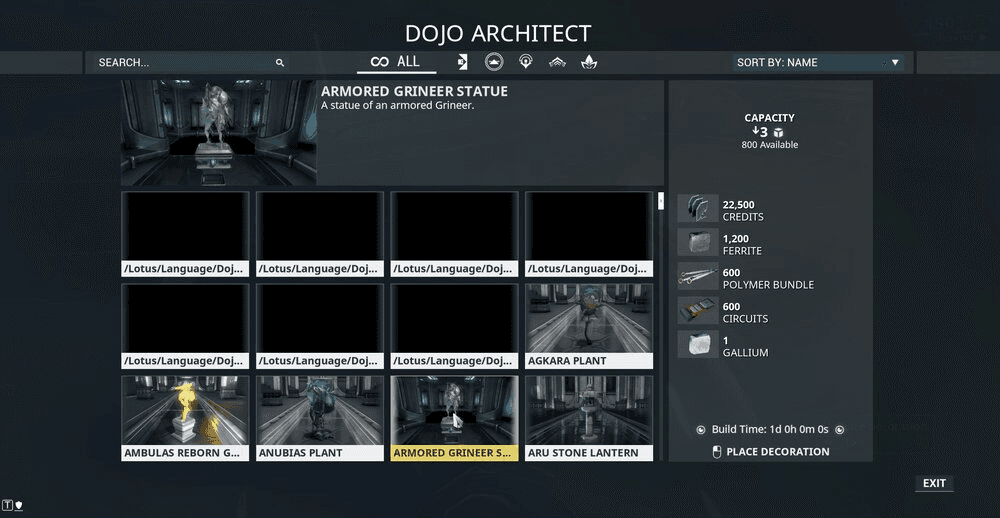1000x518 pixels.
Task: Click Place Decoration
Action: click(777, 452)
